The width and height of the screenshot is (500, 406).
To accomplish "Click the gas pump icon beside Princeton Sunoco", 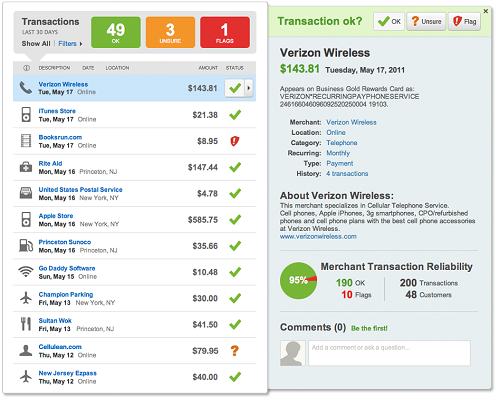I will 26,246.
